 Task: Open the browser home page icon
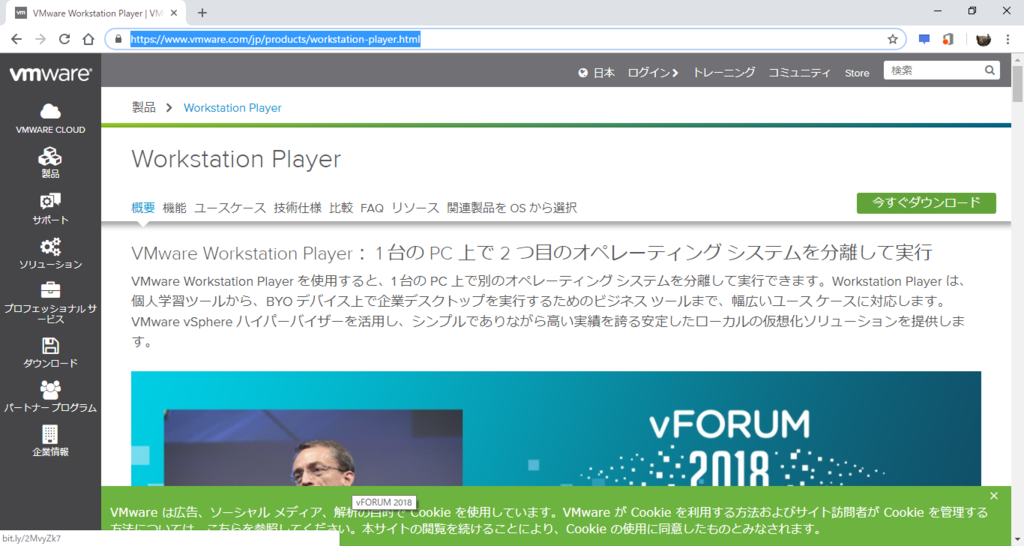[88, 39]
